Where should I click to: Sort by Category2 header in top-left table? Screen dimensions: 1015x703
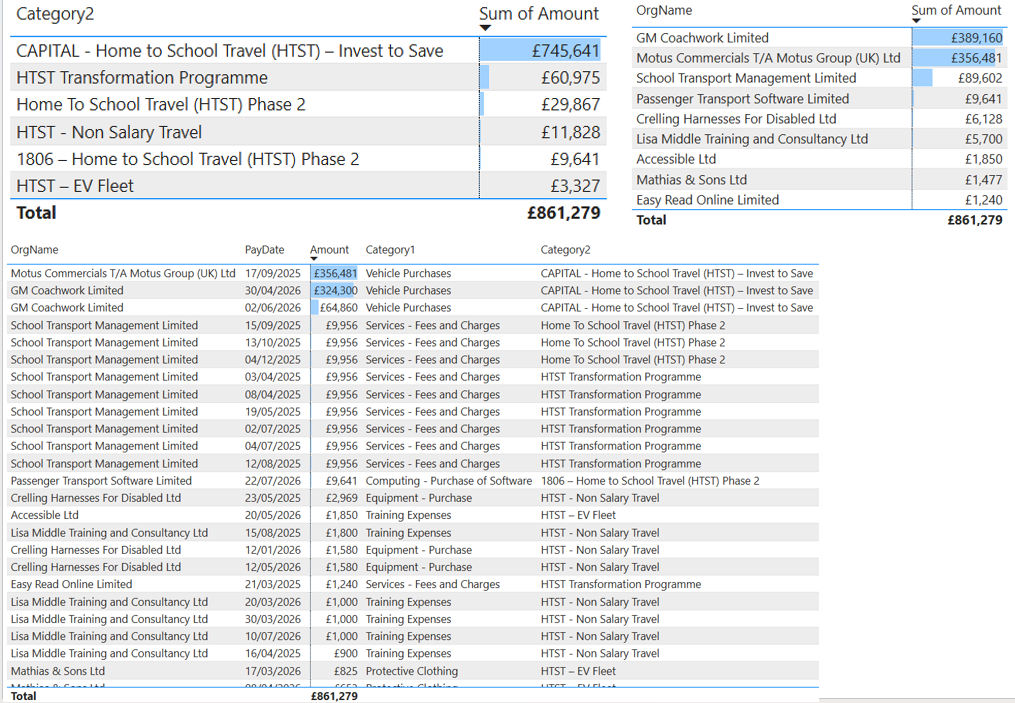[55, 14]
